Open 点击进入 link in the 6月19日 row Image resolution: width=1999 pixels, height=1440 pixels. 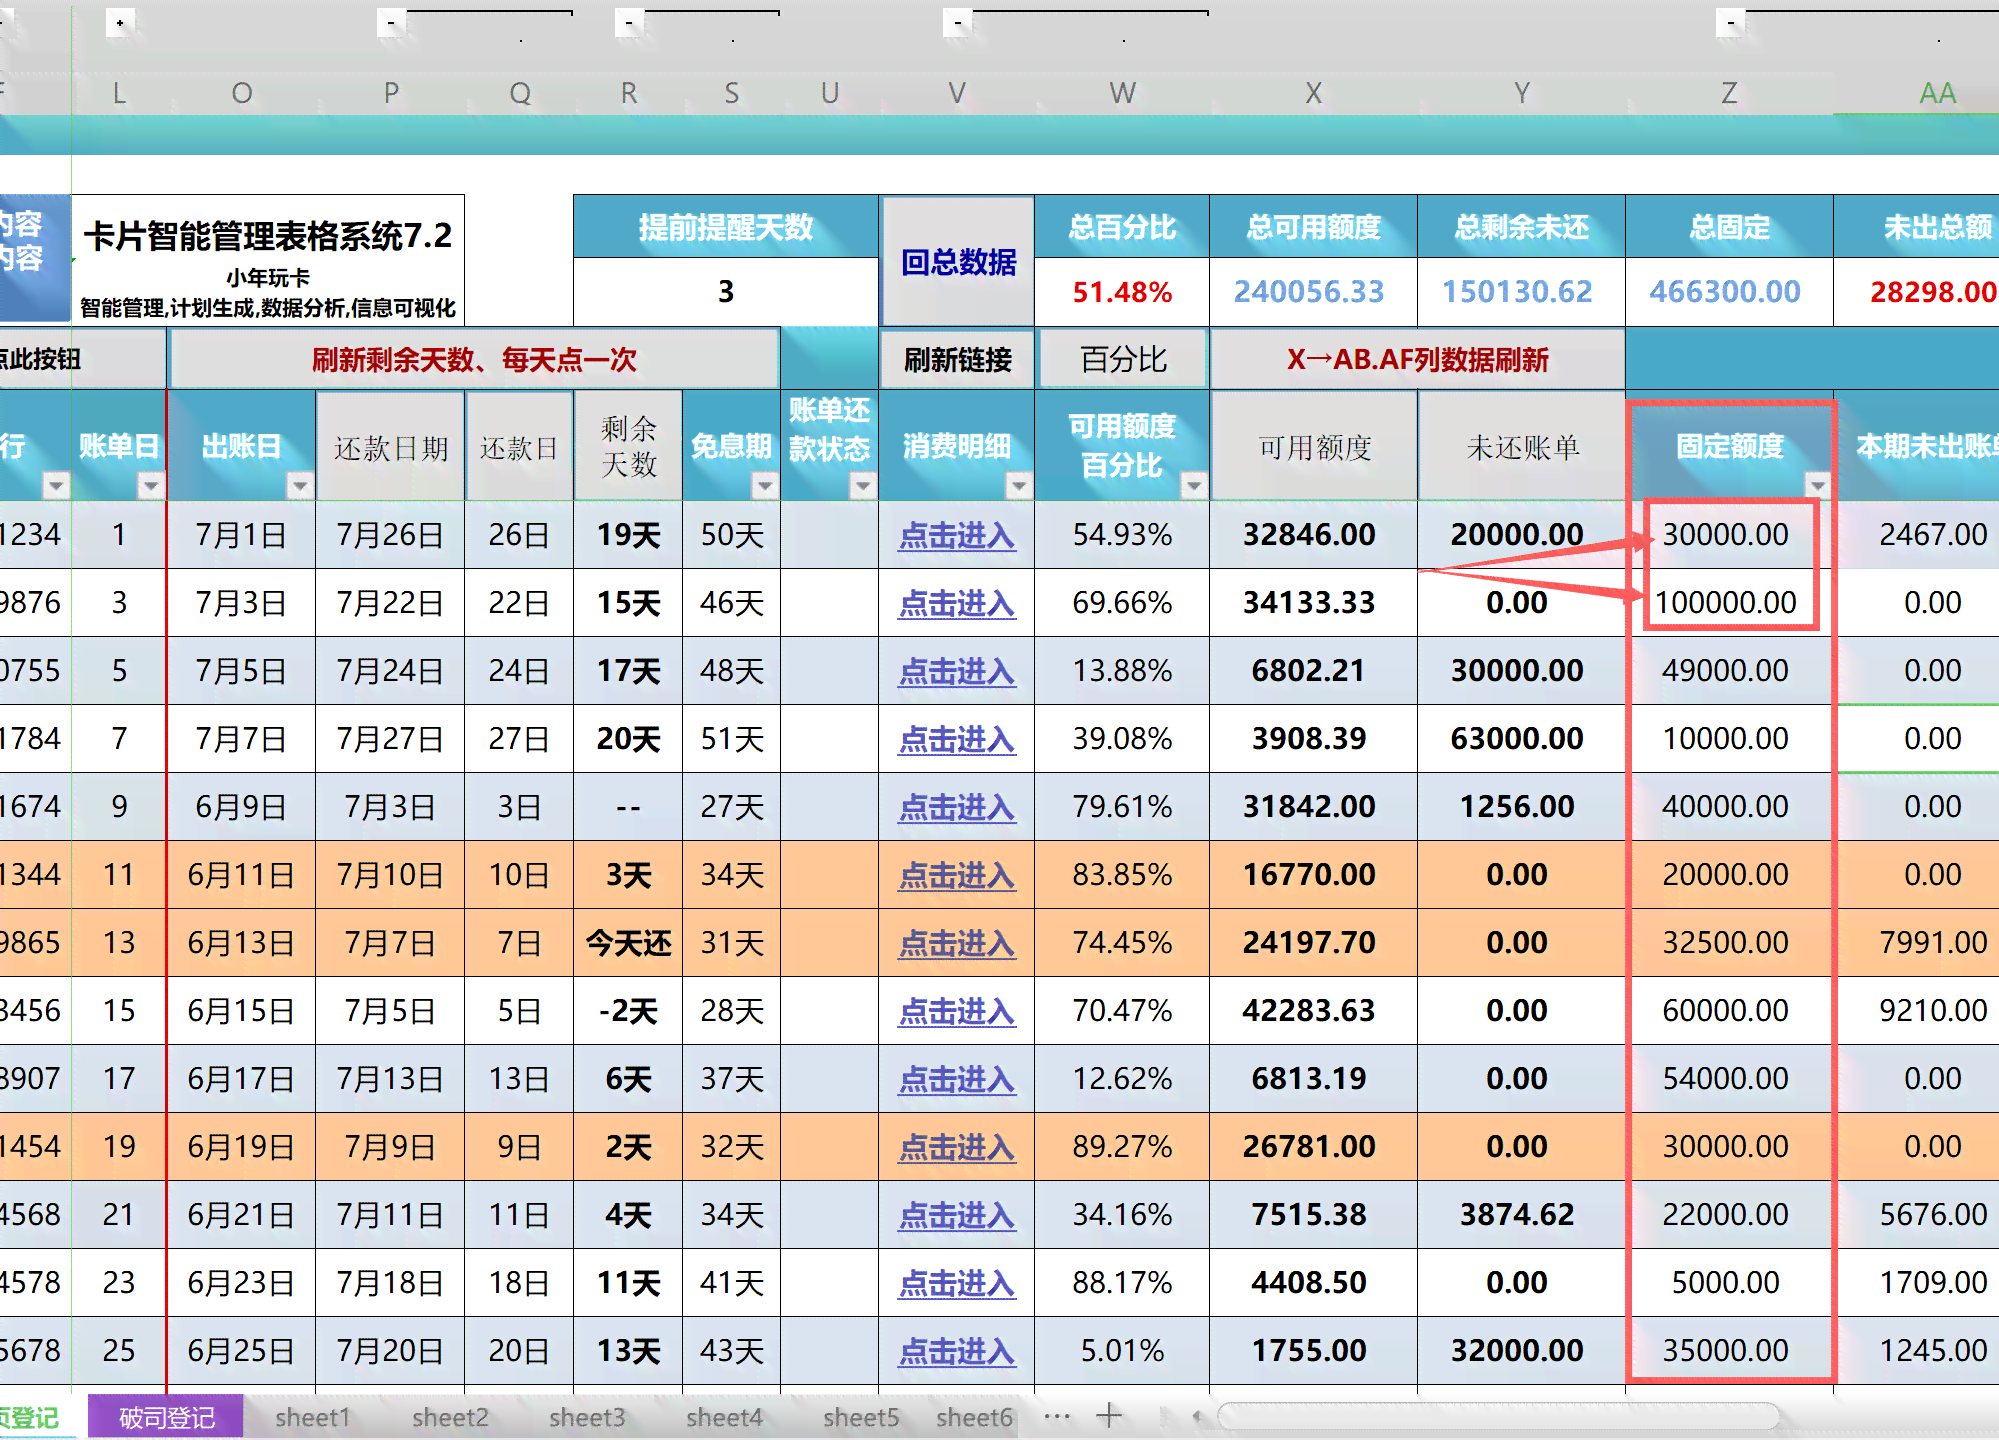957,1148
